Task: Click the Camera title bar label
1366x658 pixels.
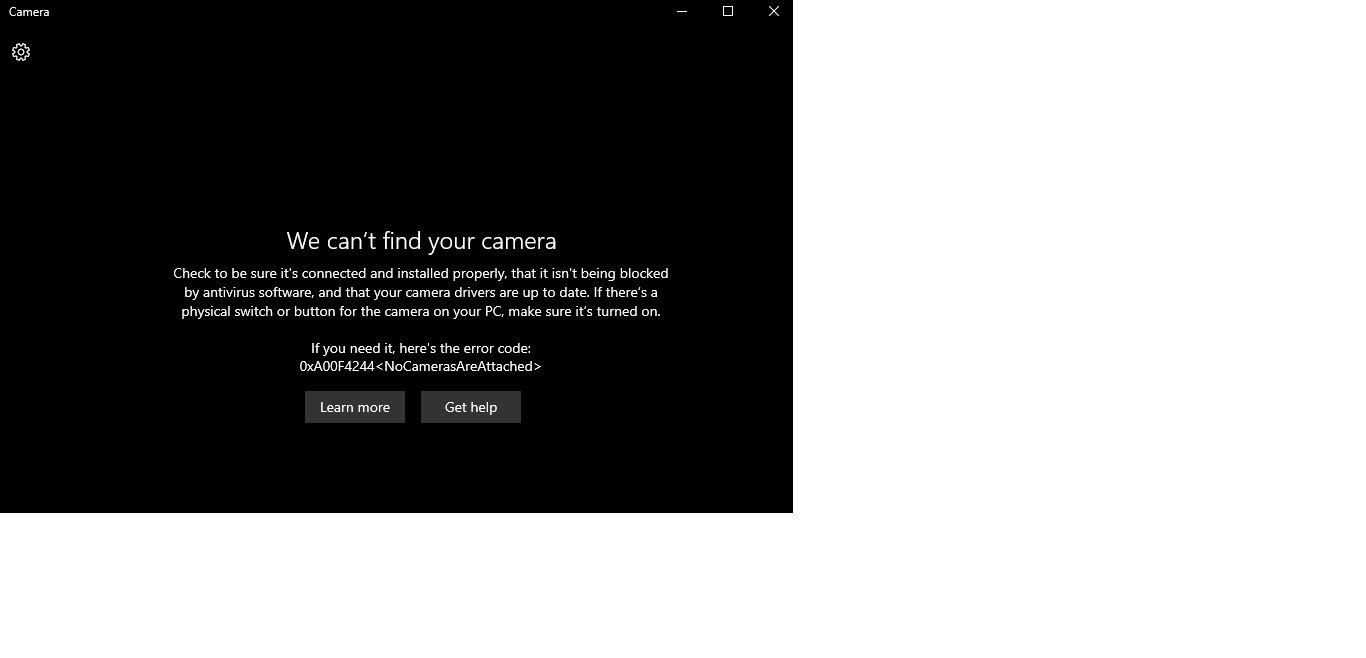Action: pos(29,12)
